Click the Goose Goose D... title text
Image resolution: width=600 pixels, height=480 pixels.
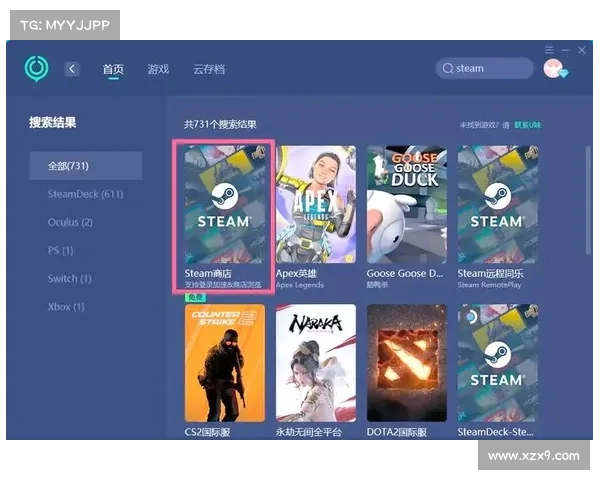[405, 274]
